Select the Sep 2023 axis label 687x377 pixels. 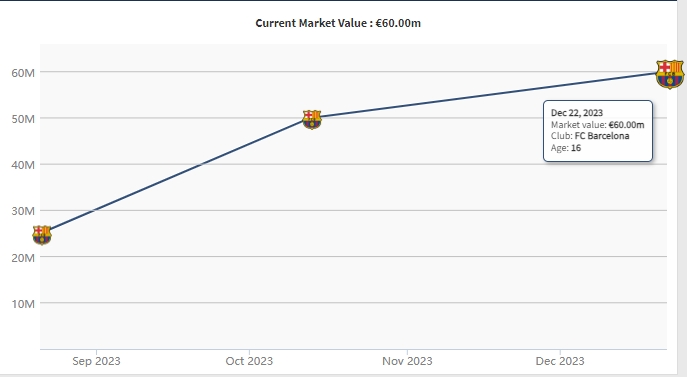(96, 361)
